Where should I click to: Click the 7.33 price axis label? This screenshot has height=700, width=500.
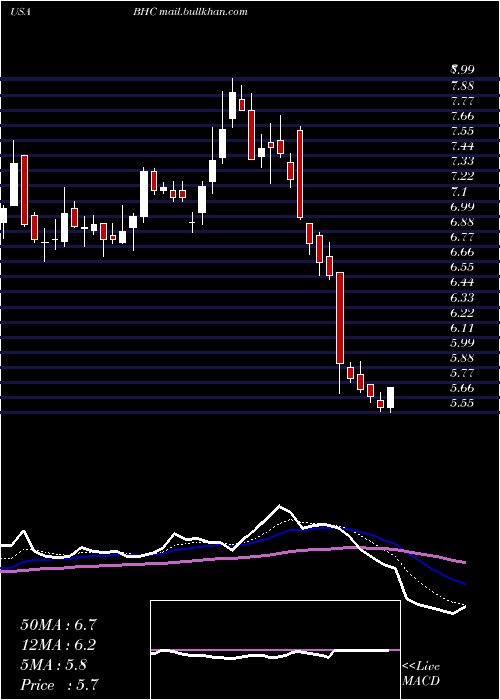pos(462,161)
